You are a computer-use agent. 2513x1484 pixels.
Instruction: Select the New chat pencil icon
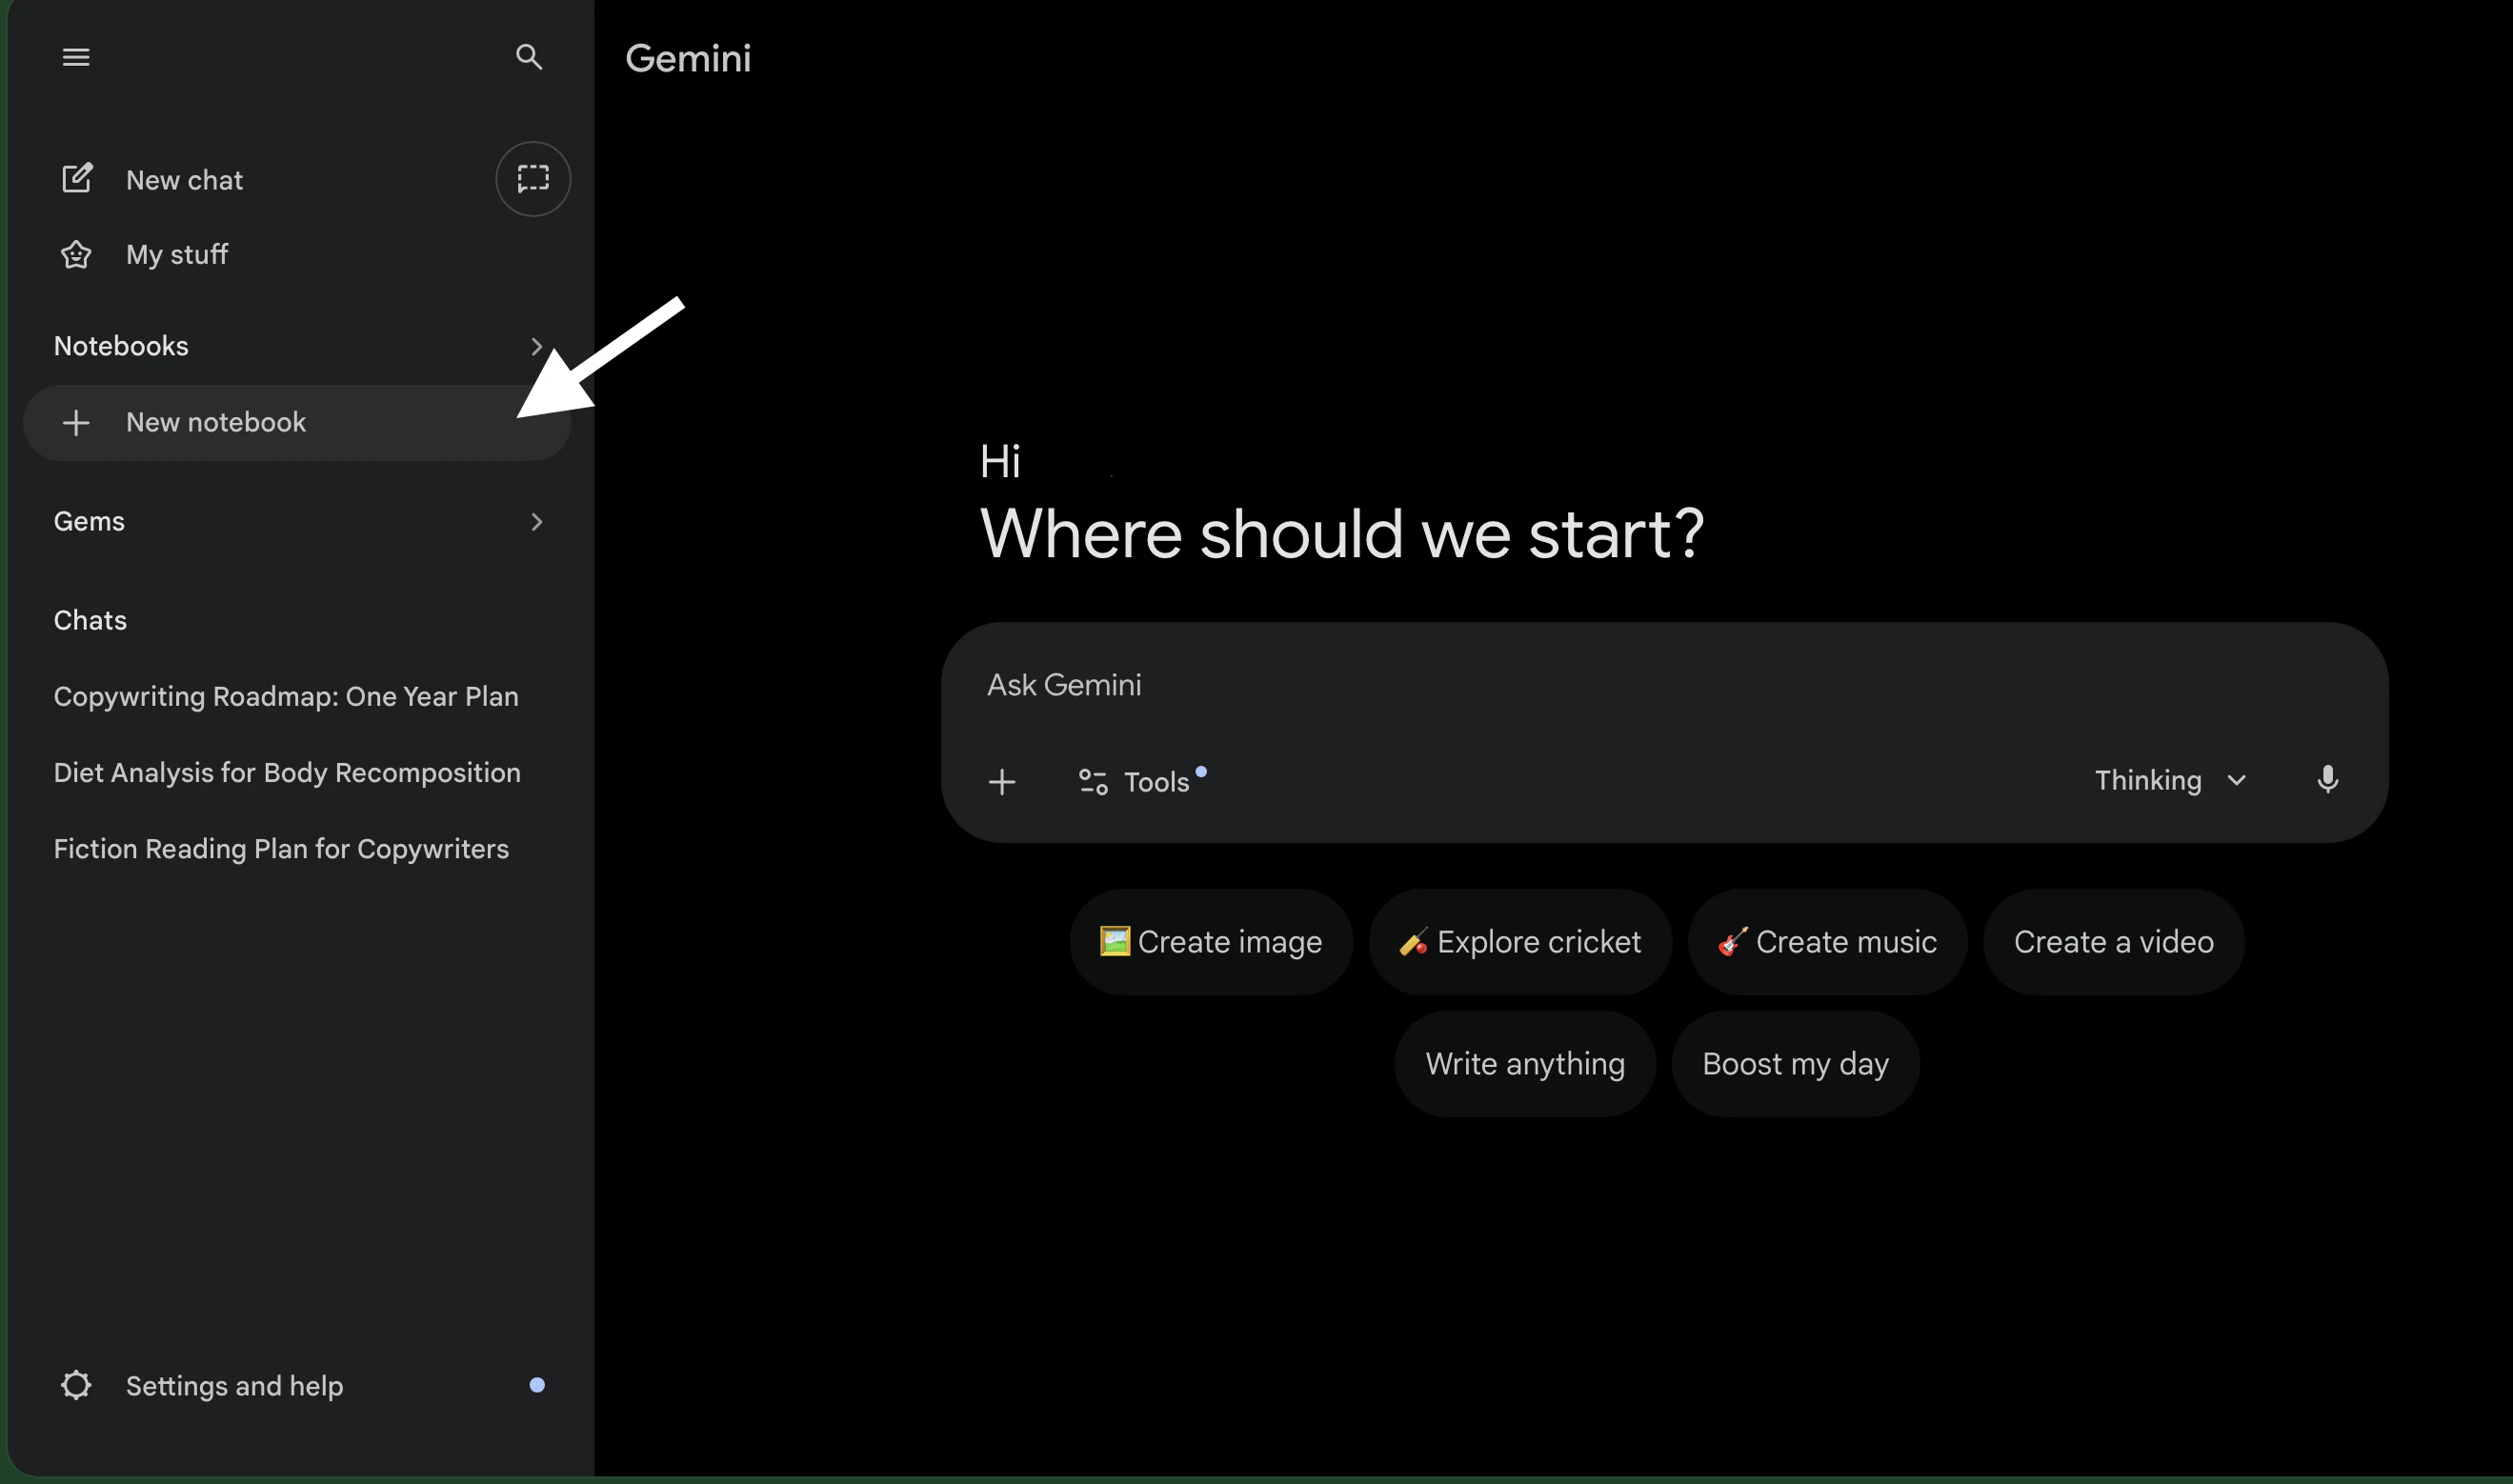[x=77, y=178]
